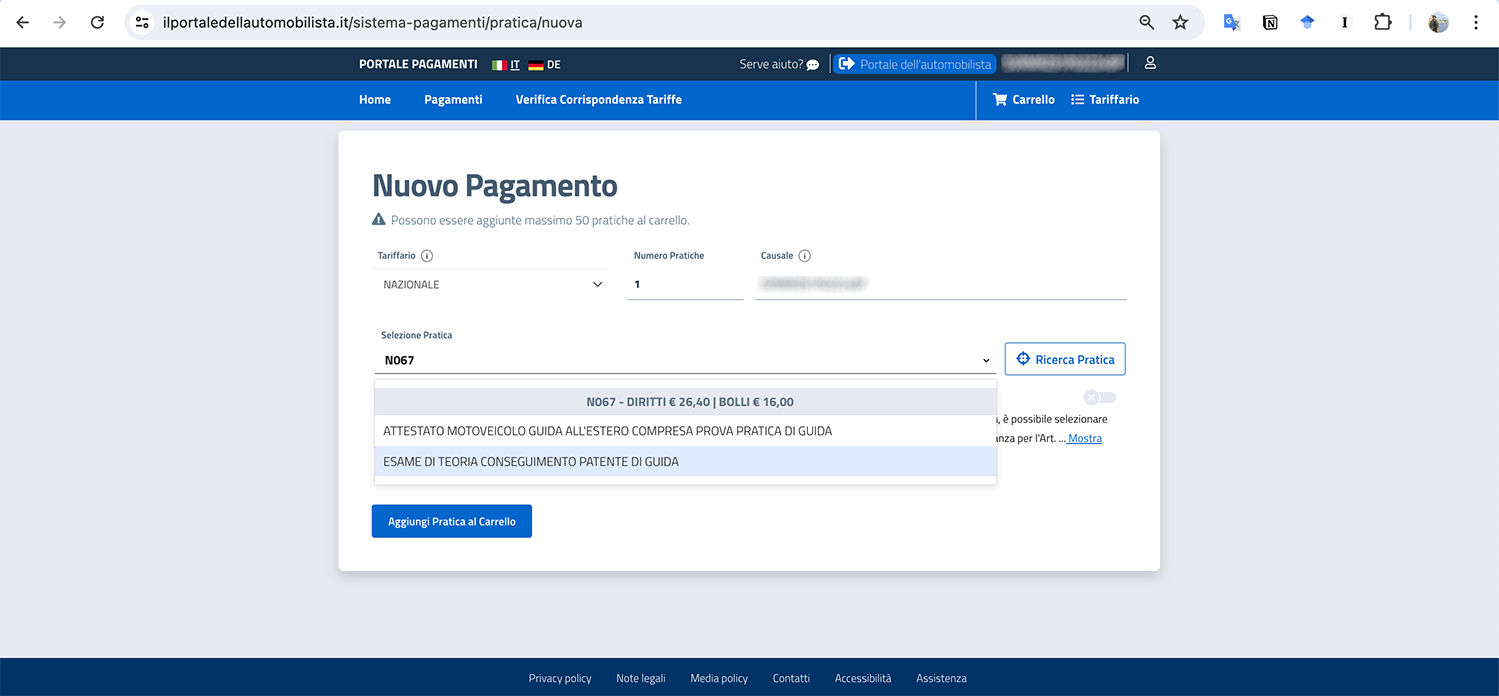Screen dimensions: 1499x696
Task: Click the Serve aiuto chat icon
Action: (812, 65)
